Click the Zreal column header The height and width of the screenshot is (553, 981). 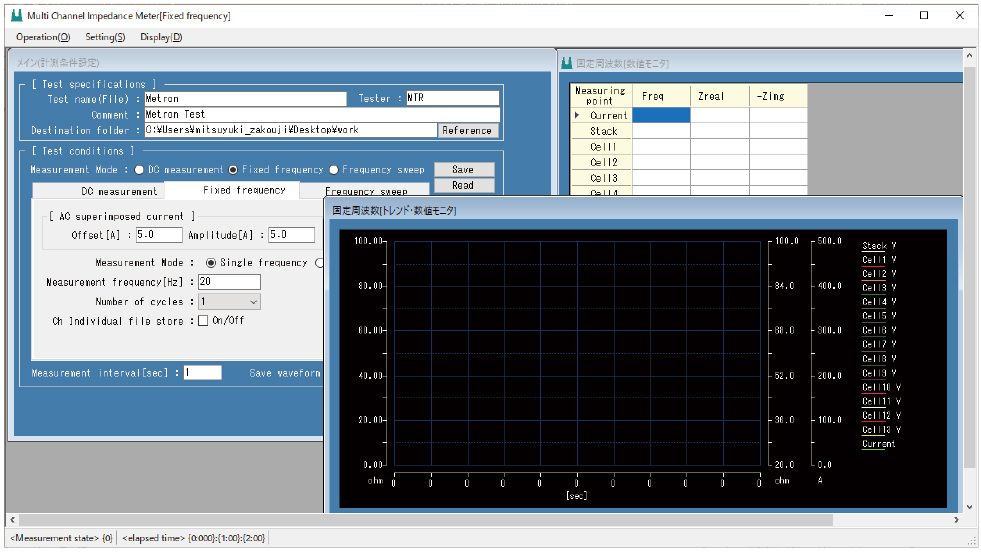719,96
